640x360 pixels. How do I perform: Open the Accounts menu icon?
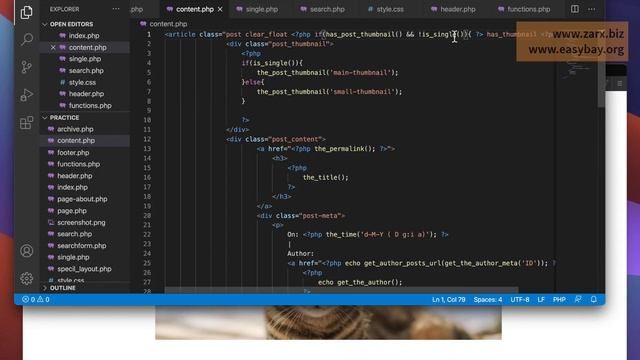[27, 251]
